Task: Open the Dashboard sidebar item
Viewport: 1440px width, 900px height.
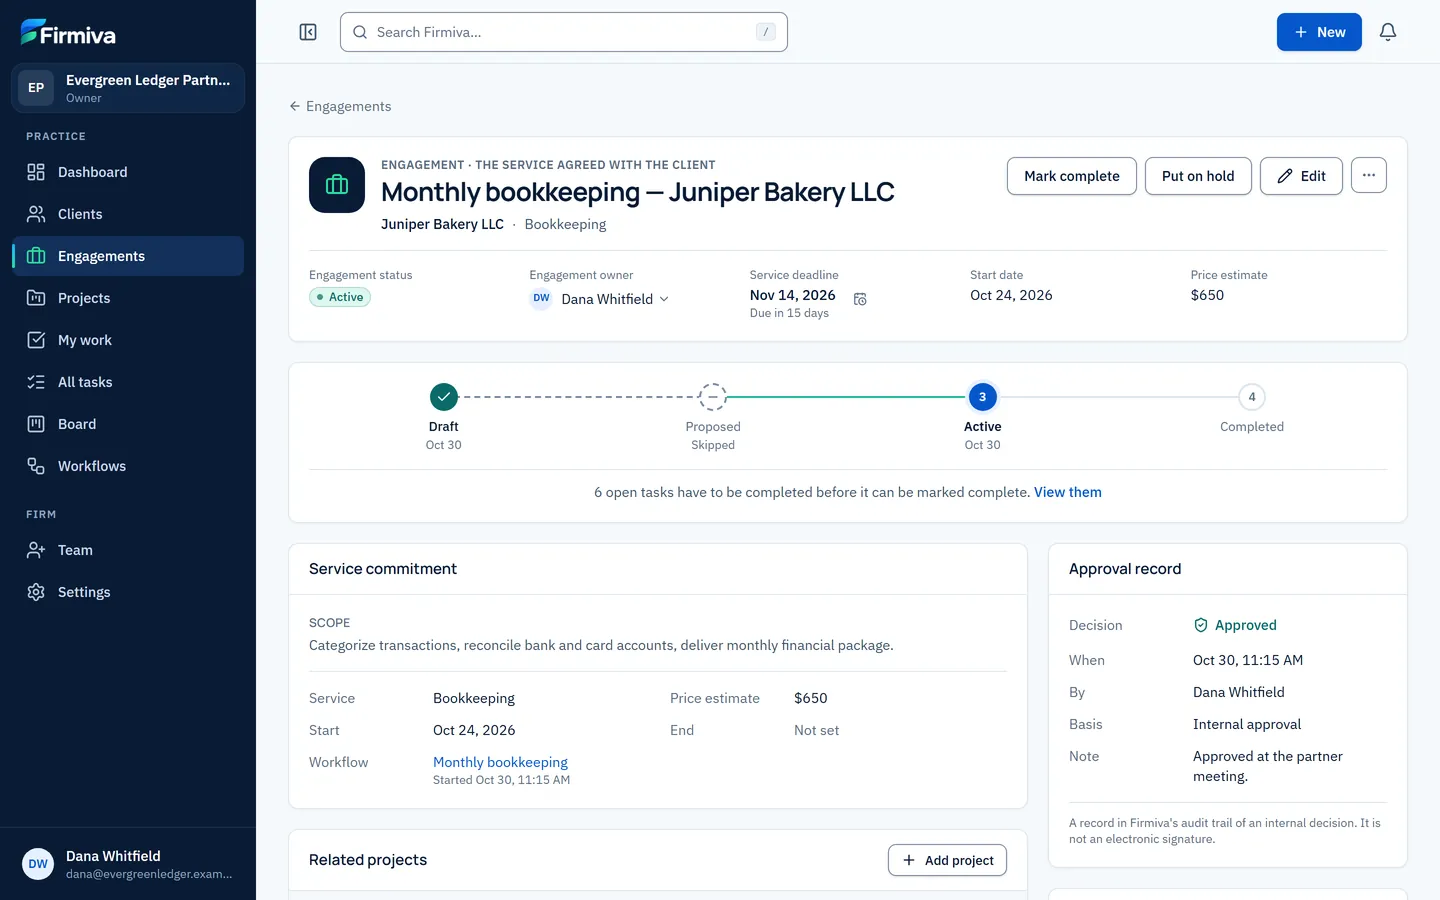Action: (x=128, y=172)
